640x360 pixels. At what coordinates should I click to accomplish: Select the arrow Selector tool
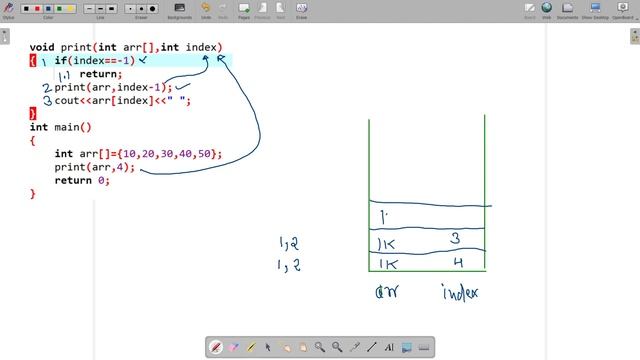pos(268,347)
